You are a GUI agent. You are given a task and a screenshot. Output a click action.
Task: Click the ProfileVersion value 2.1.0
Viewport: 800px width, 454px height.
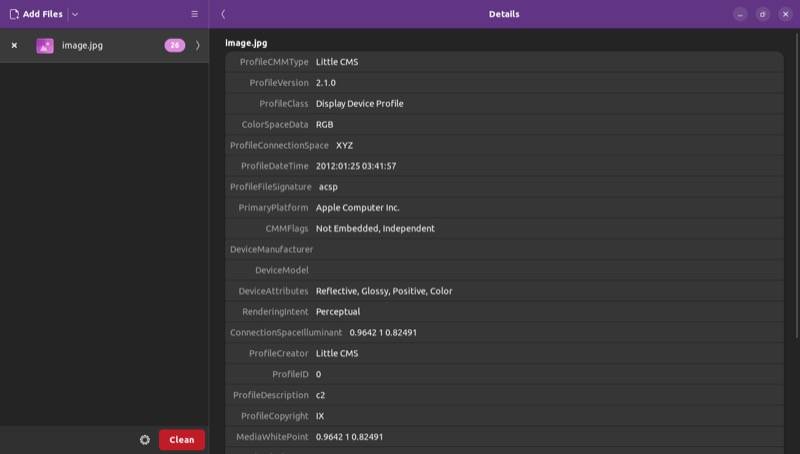326,83
